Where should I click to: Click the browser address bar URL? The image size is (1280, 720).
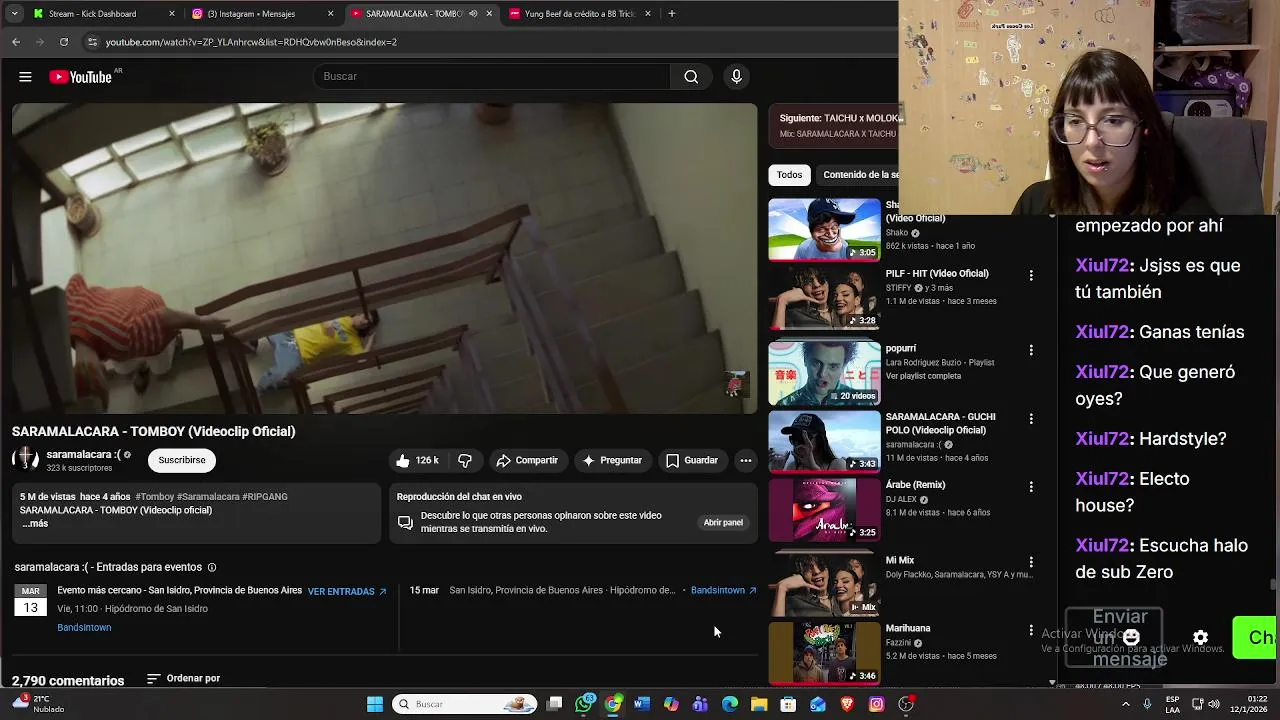tap(251, 42)
